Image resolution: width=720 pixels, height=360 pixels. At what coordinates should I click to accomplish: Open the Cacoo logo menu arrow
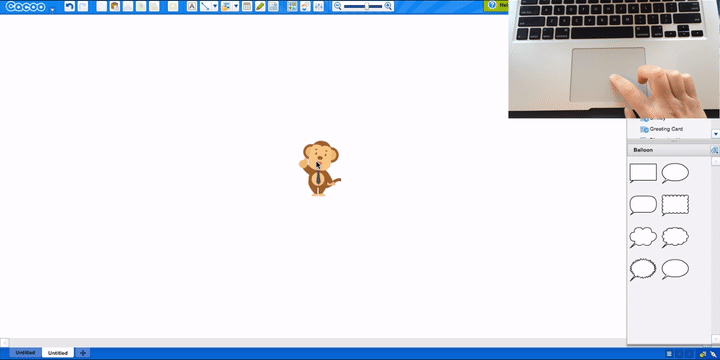52,9
